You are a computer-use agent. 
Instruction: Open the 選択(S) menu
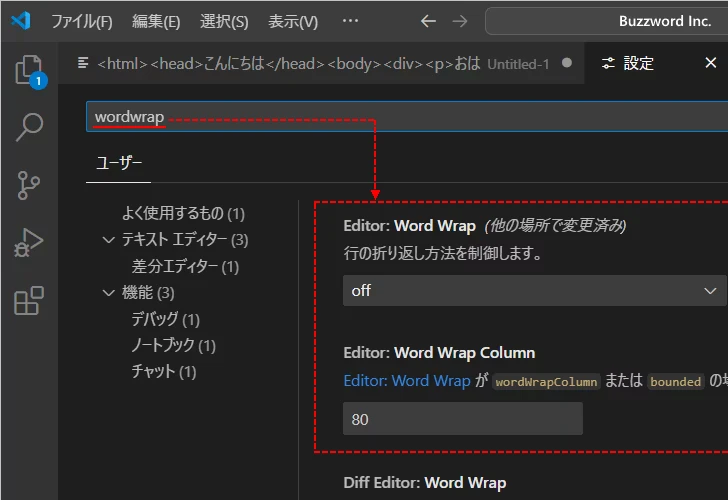(224, 21)
